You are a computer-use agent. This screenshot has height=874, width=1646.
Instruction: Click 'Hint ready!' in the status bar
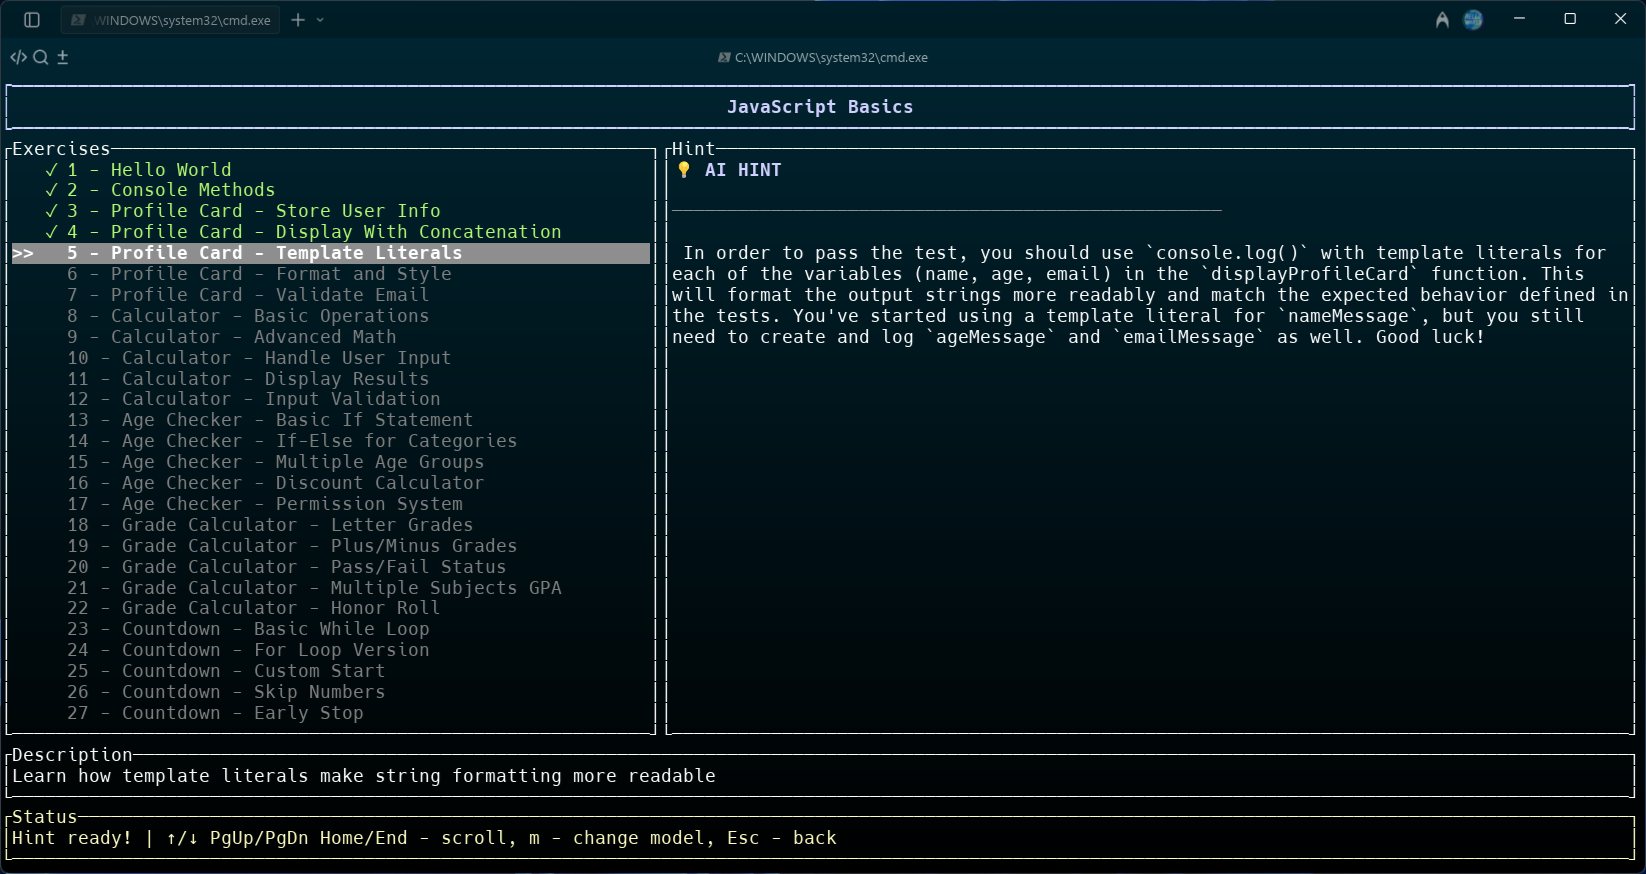(72, 838)
